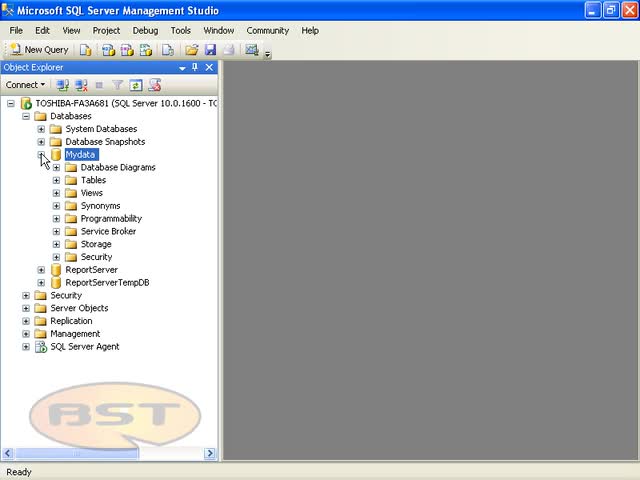Select the Tables tree item
640x480 pixels.
(x=93, y=180)
